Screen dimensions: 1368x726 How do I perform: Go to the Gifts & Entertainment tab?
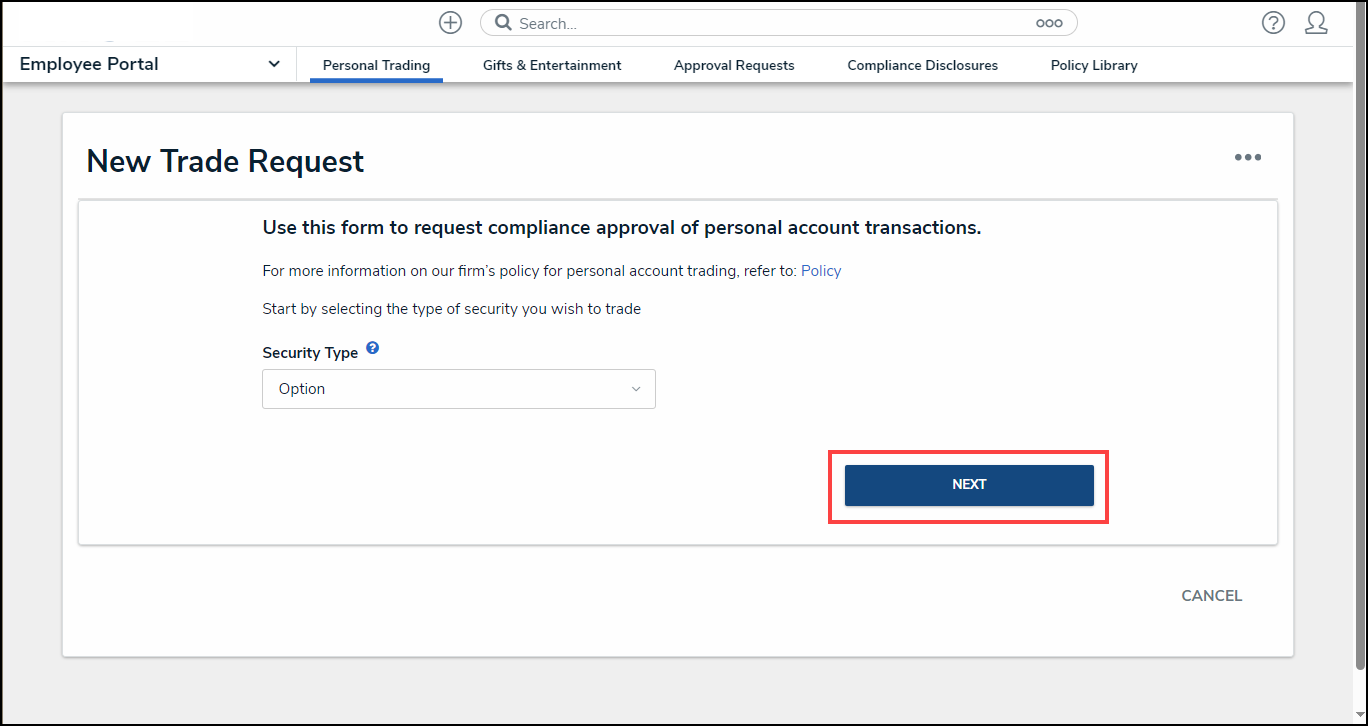552,65
